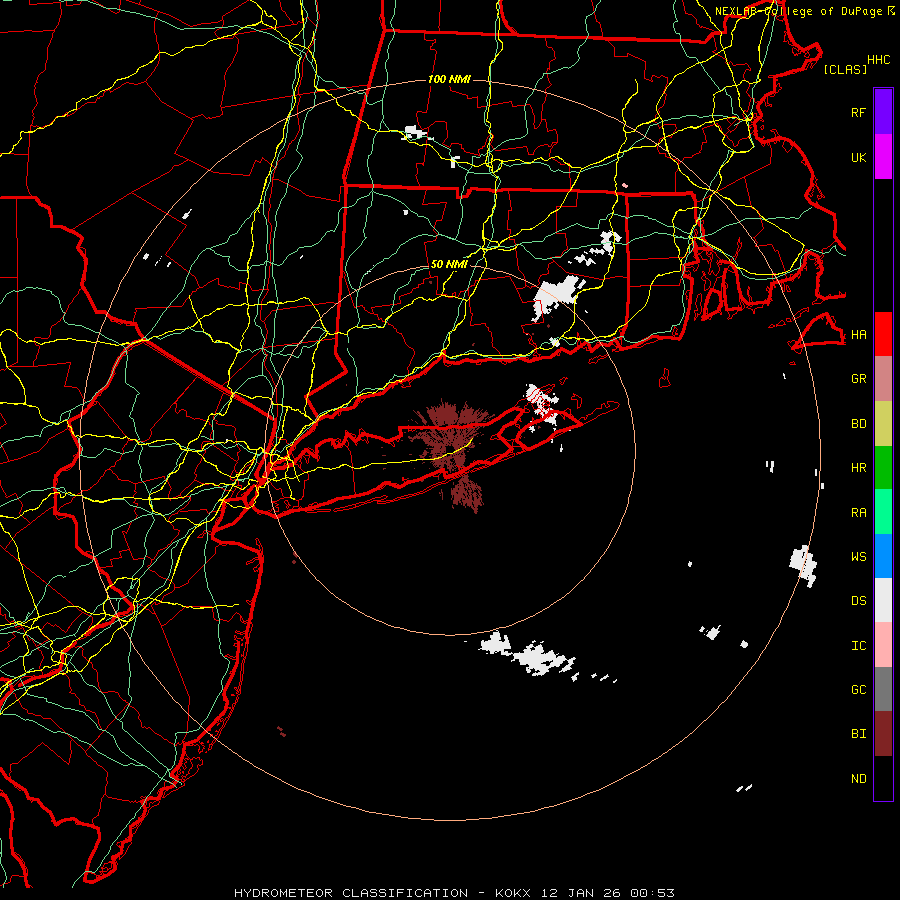900x900 pixels.
Task: Pick the bright green RA legend swatch
Action: pos(883,512)
